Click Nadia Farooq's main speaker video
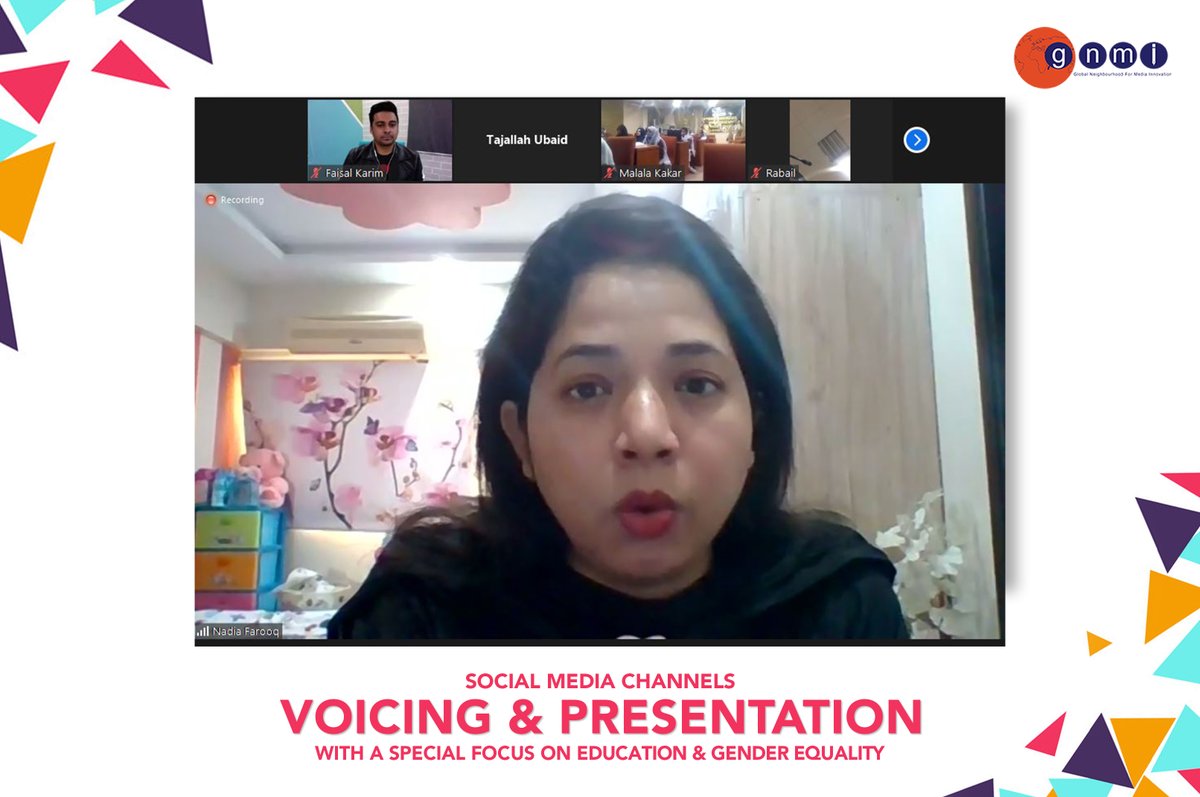The width and height of the screenshot is (1200, 797). click(600, 412)
